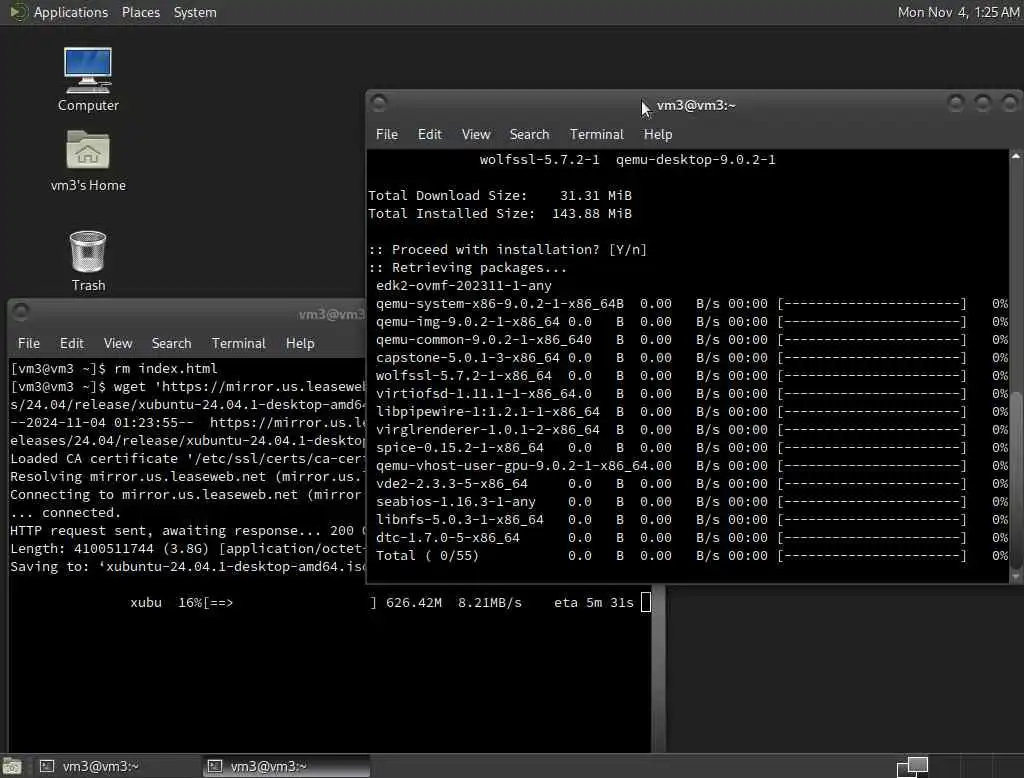Image resolution: width=1024 pixels, height=778 pixels.
Task: Click the vde2-2.3.3-5-x86_64 row
Action: 692,484
